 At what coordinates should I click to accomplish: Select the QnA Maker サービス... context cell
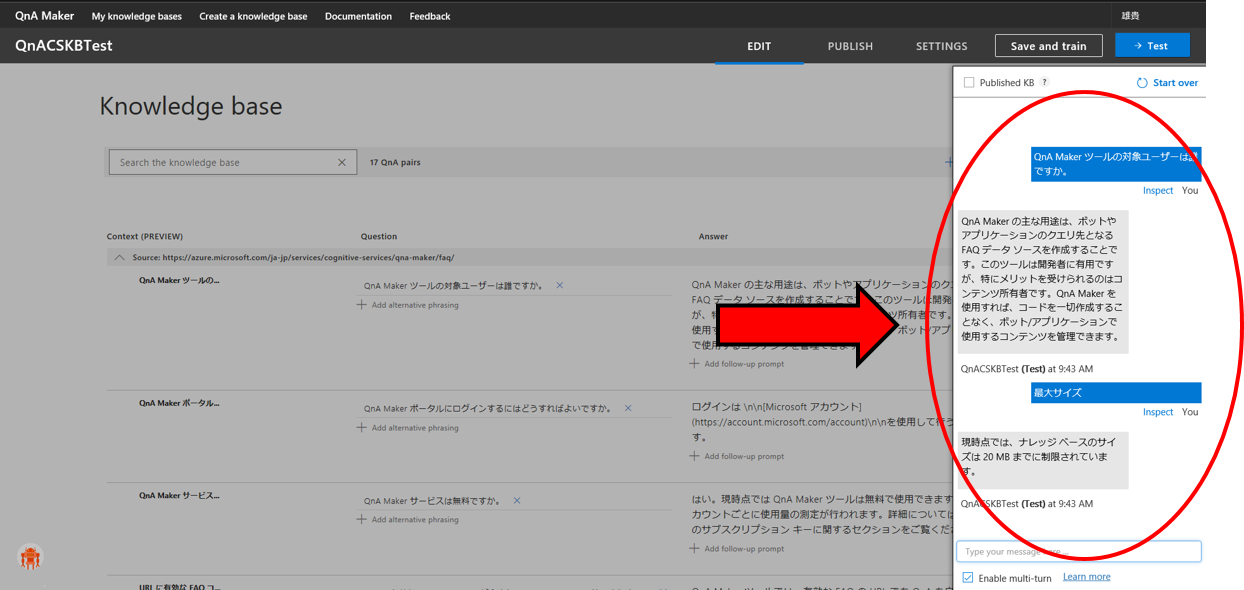[x=179, y=495]
